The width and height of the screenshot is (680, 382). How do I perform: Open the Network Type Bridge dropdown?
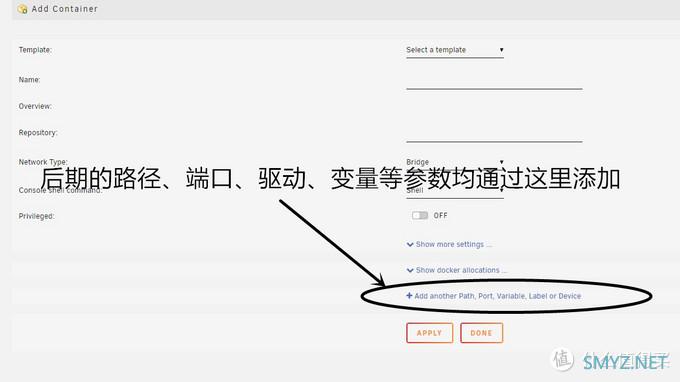tap(454, 162)
